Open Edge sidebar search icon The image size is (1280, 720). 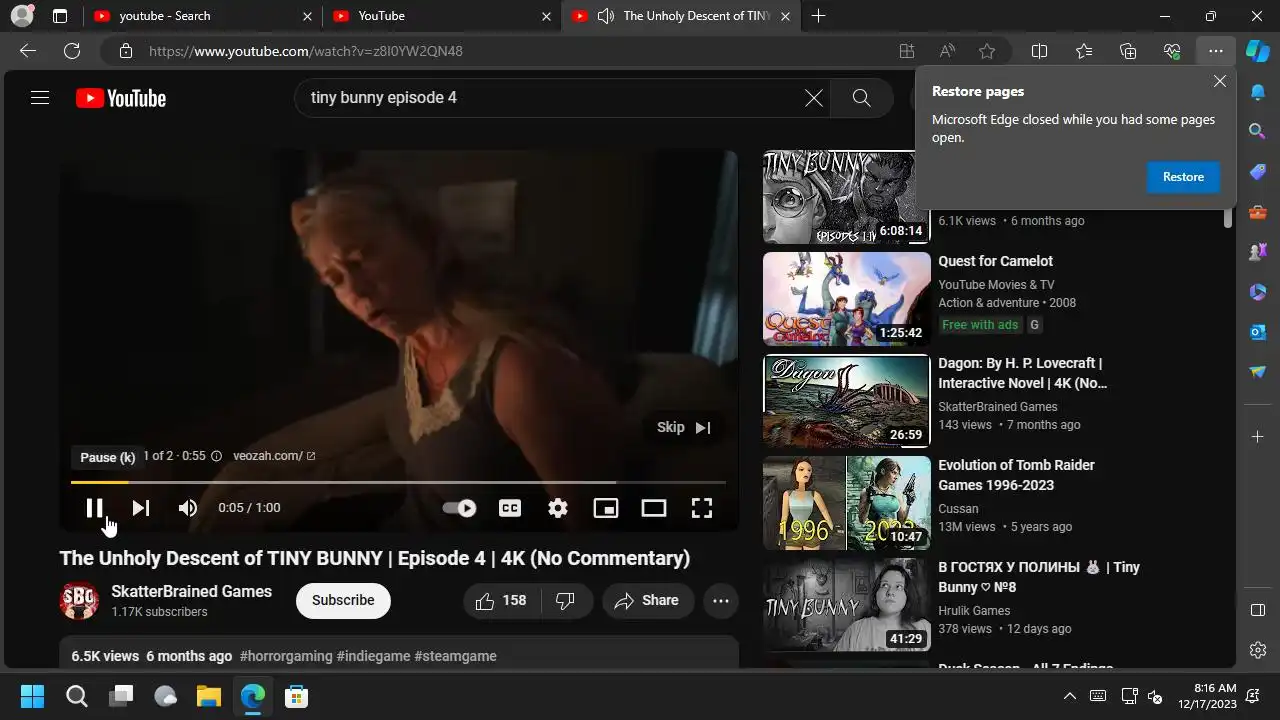tap(1258, 131)
